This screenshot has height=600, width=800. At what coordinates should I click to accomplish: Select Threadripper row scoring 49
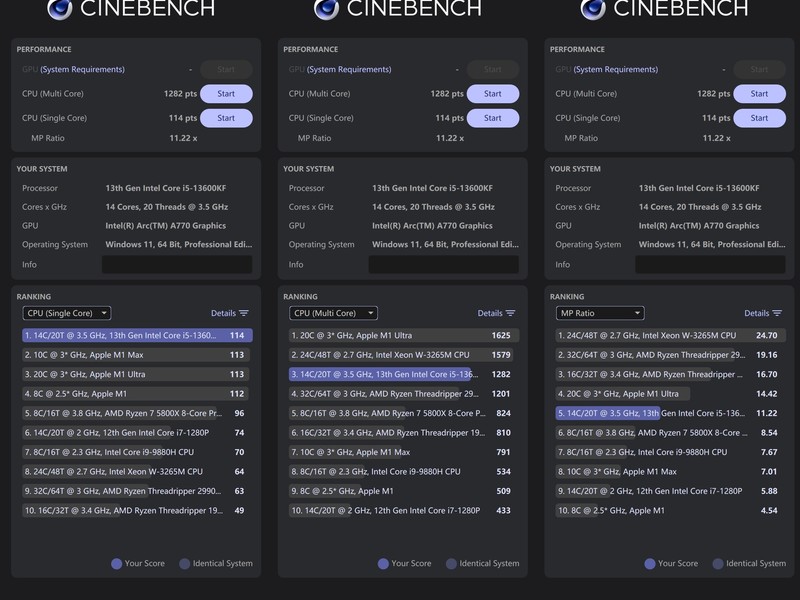[137, 510]
